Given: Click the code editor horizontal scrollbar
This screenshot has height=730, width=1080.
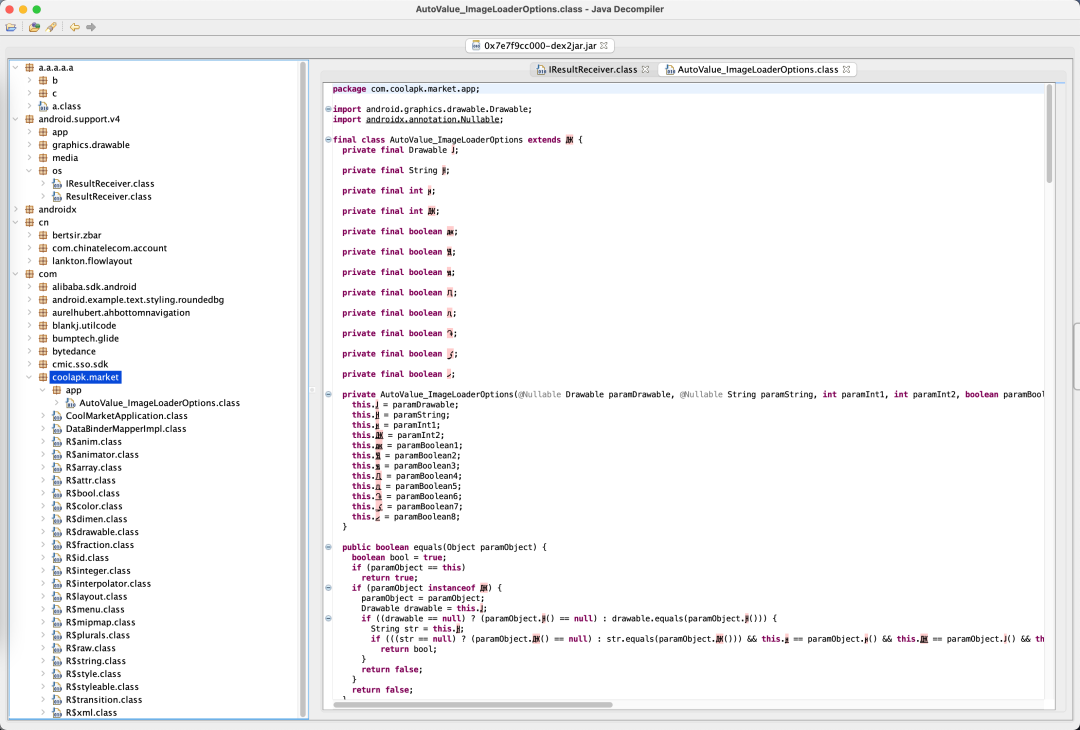Looking at the screenshot, I should point(473,705).
